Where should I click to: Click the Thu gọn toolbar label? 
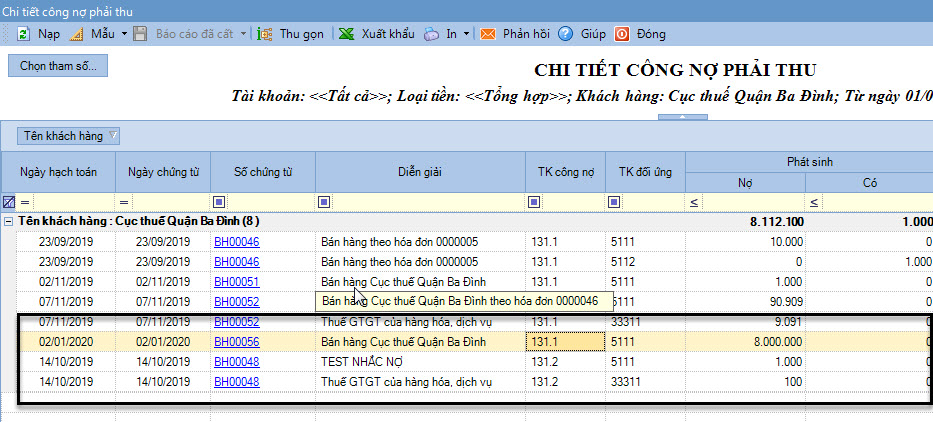click(302, 34)
